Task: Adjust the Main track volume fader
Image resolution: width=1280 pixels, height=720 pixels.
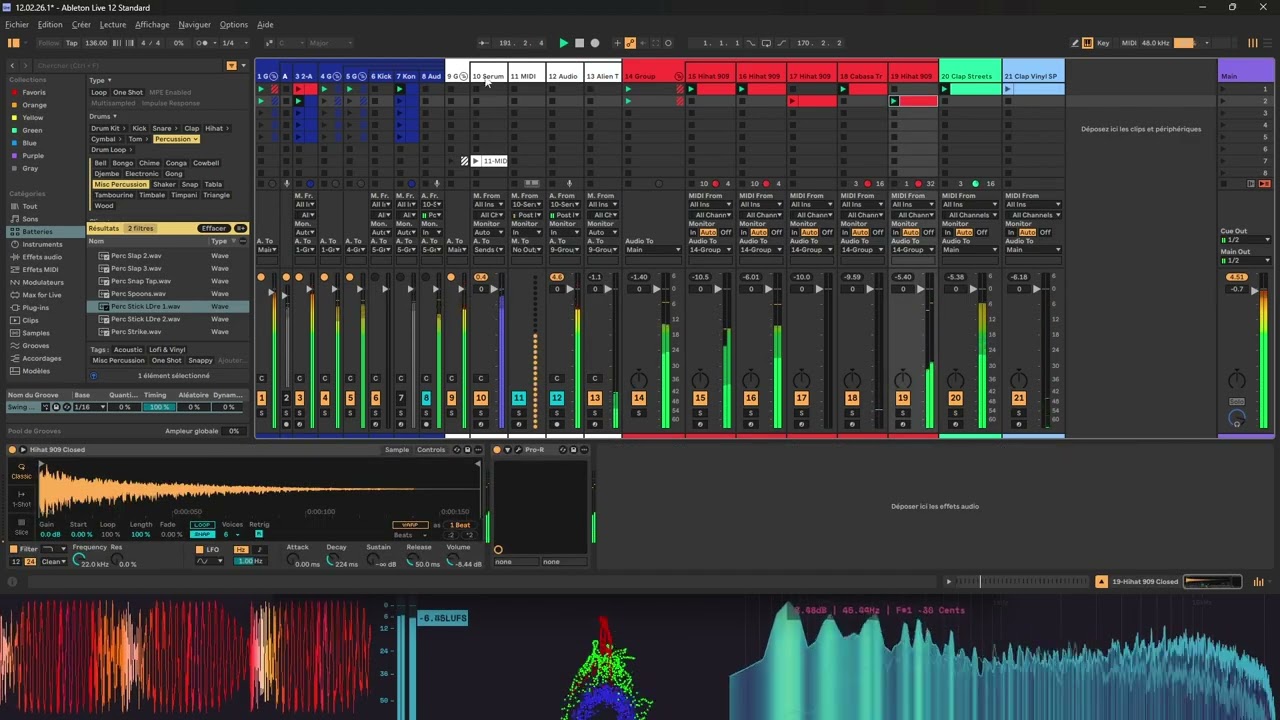Action: pos(1254,290)
